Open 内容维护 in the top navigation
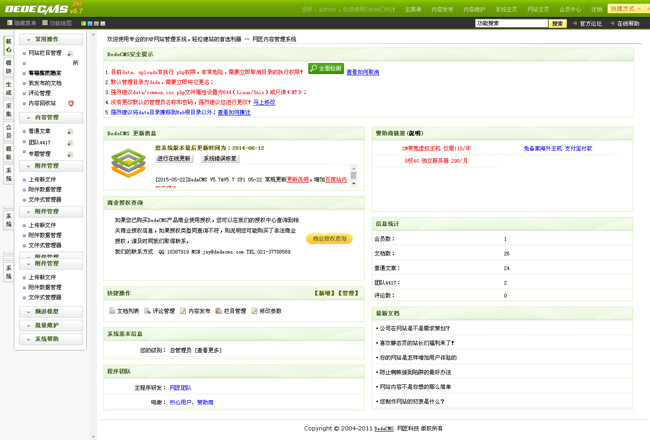 474,9
